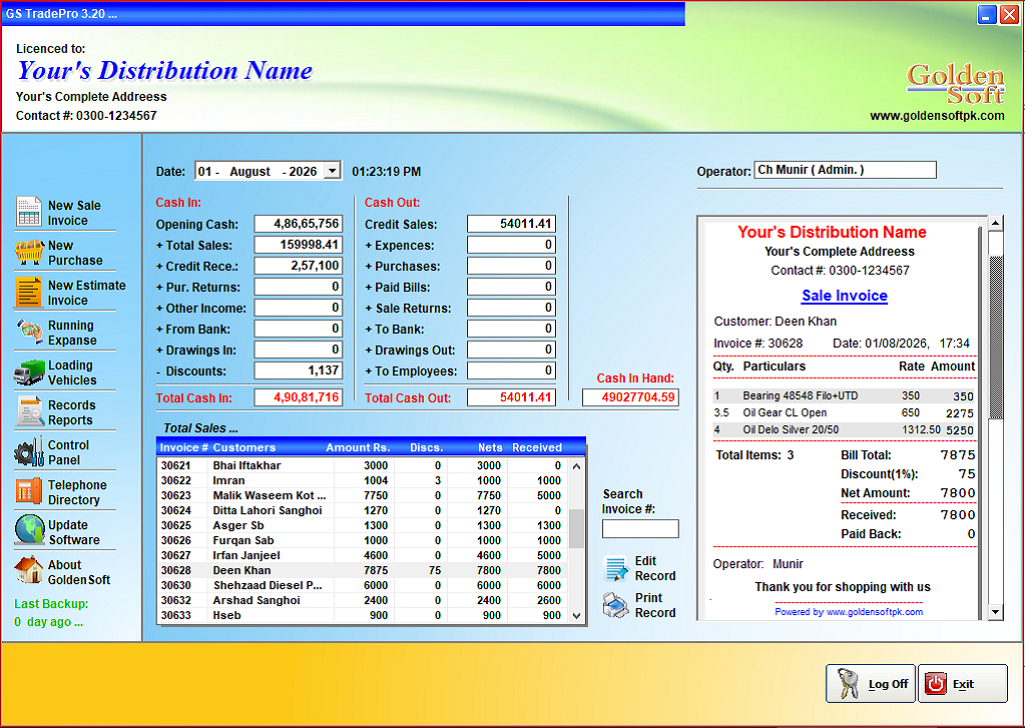
Task: Select the Control Panel menu label
Action: pyautogui.click(x=68, y=452)
